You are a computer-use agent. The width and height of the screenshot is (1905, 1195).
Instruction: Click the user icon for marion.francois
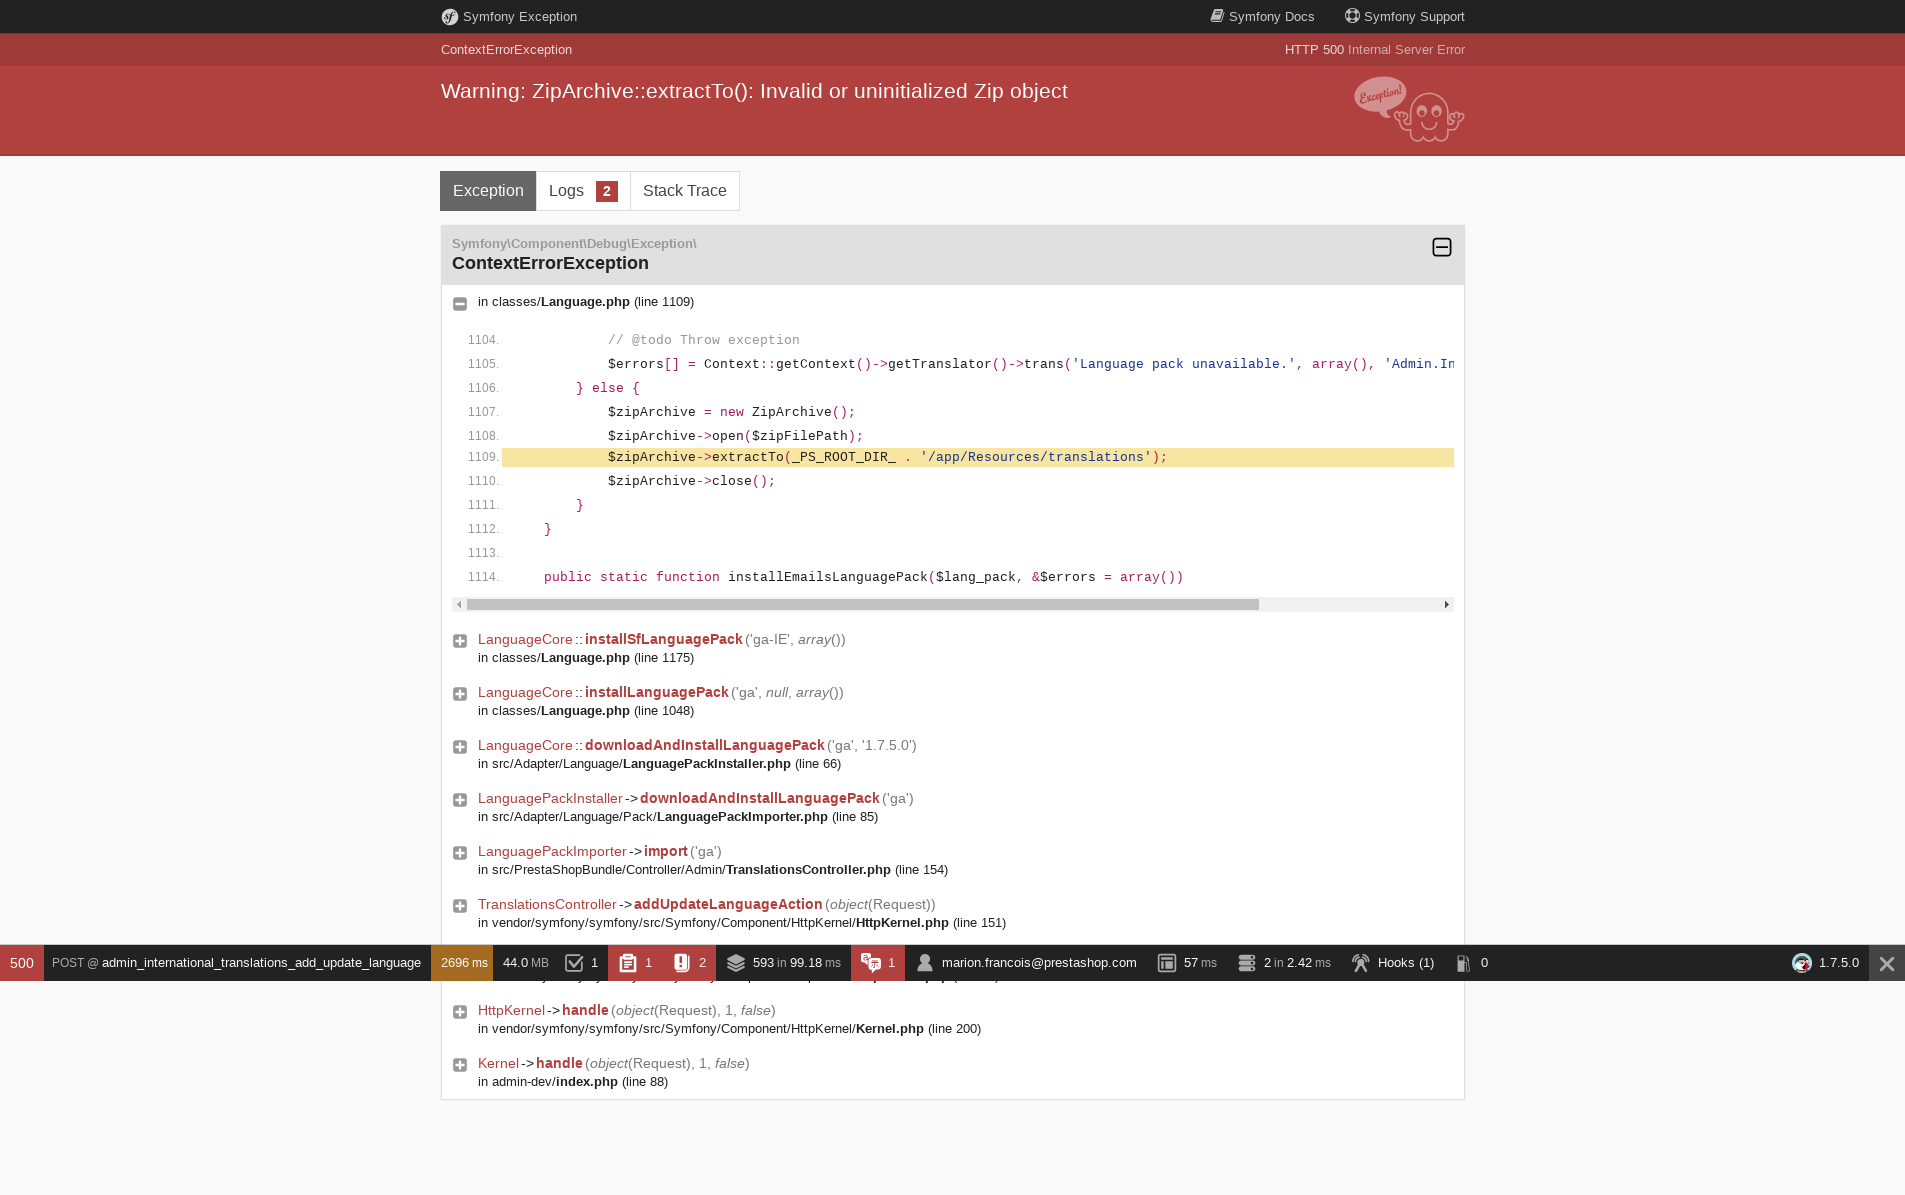pos(925,963)
